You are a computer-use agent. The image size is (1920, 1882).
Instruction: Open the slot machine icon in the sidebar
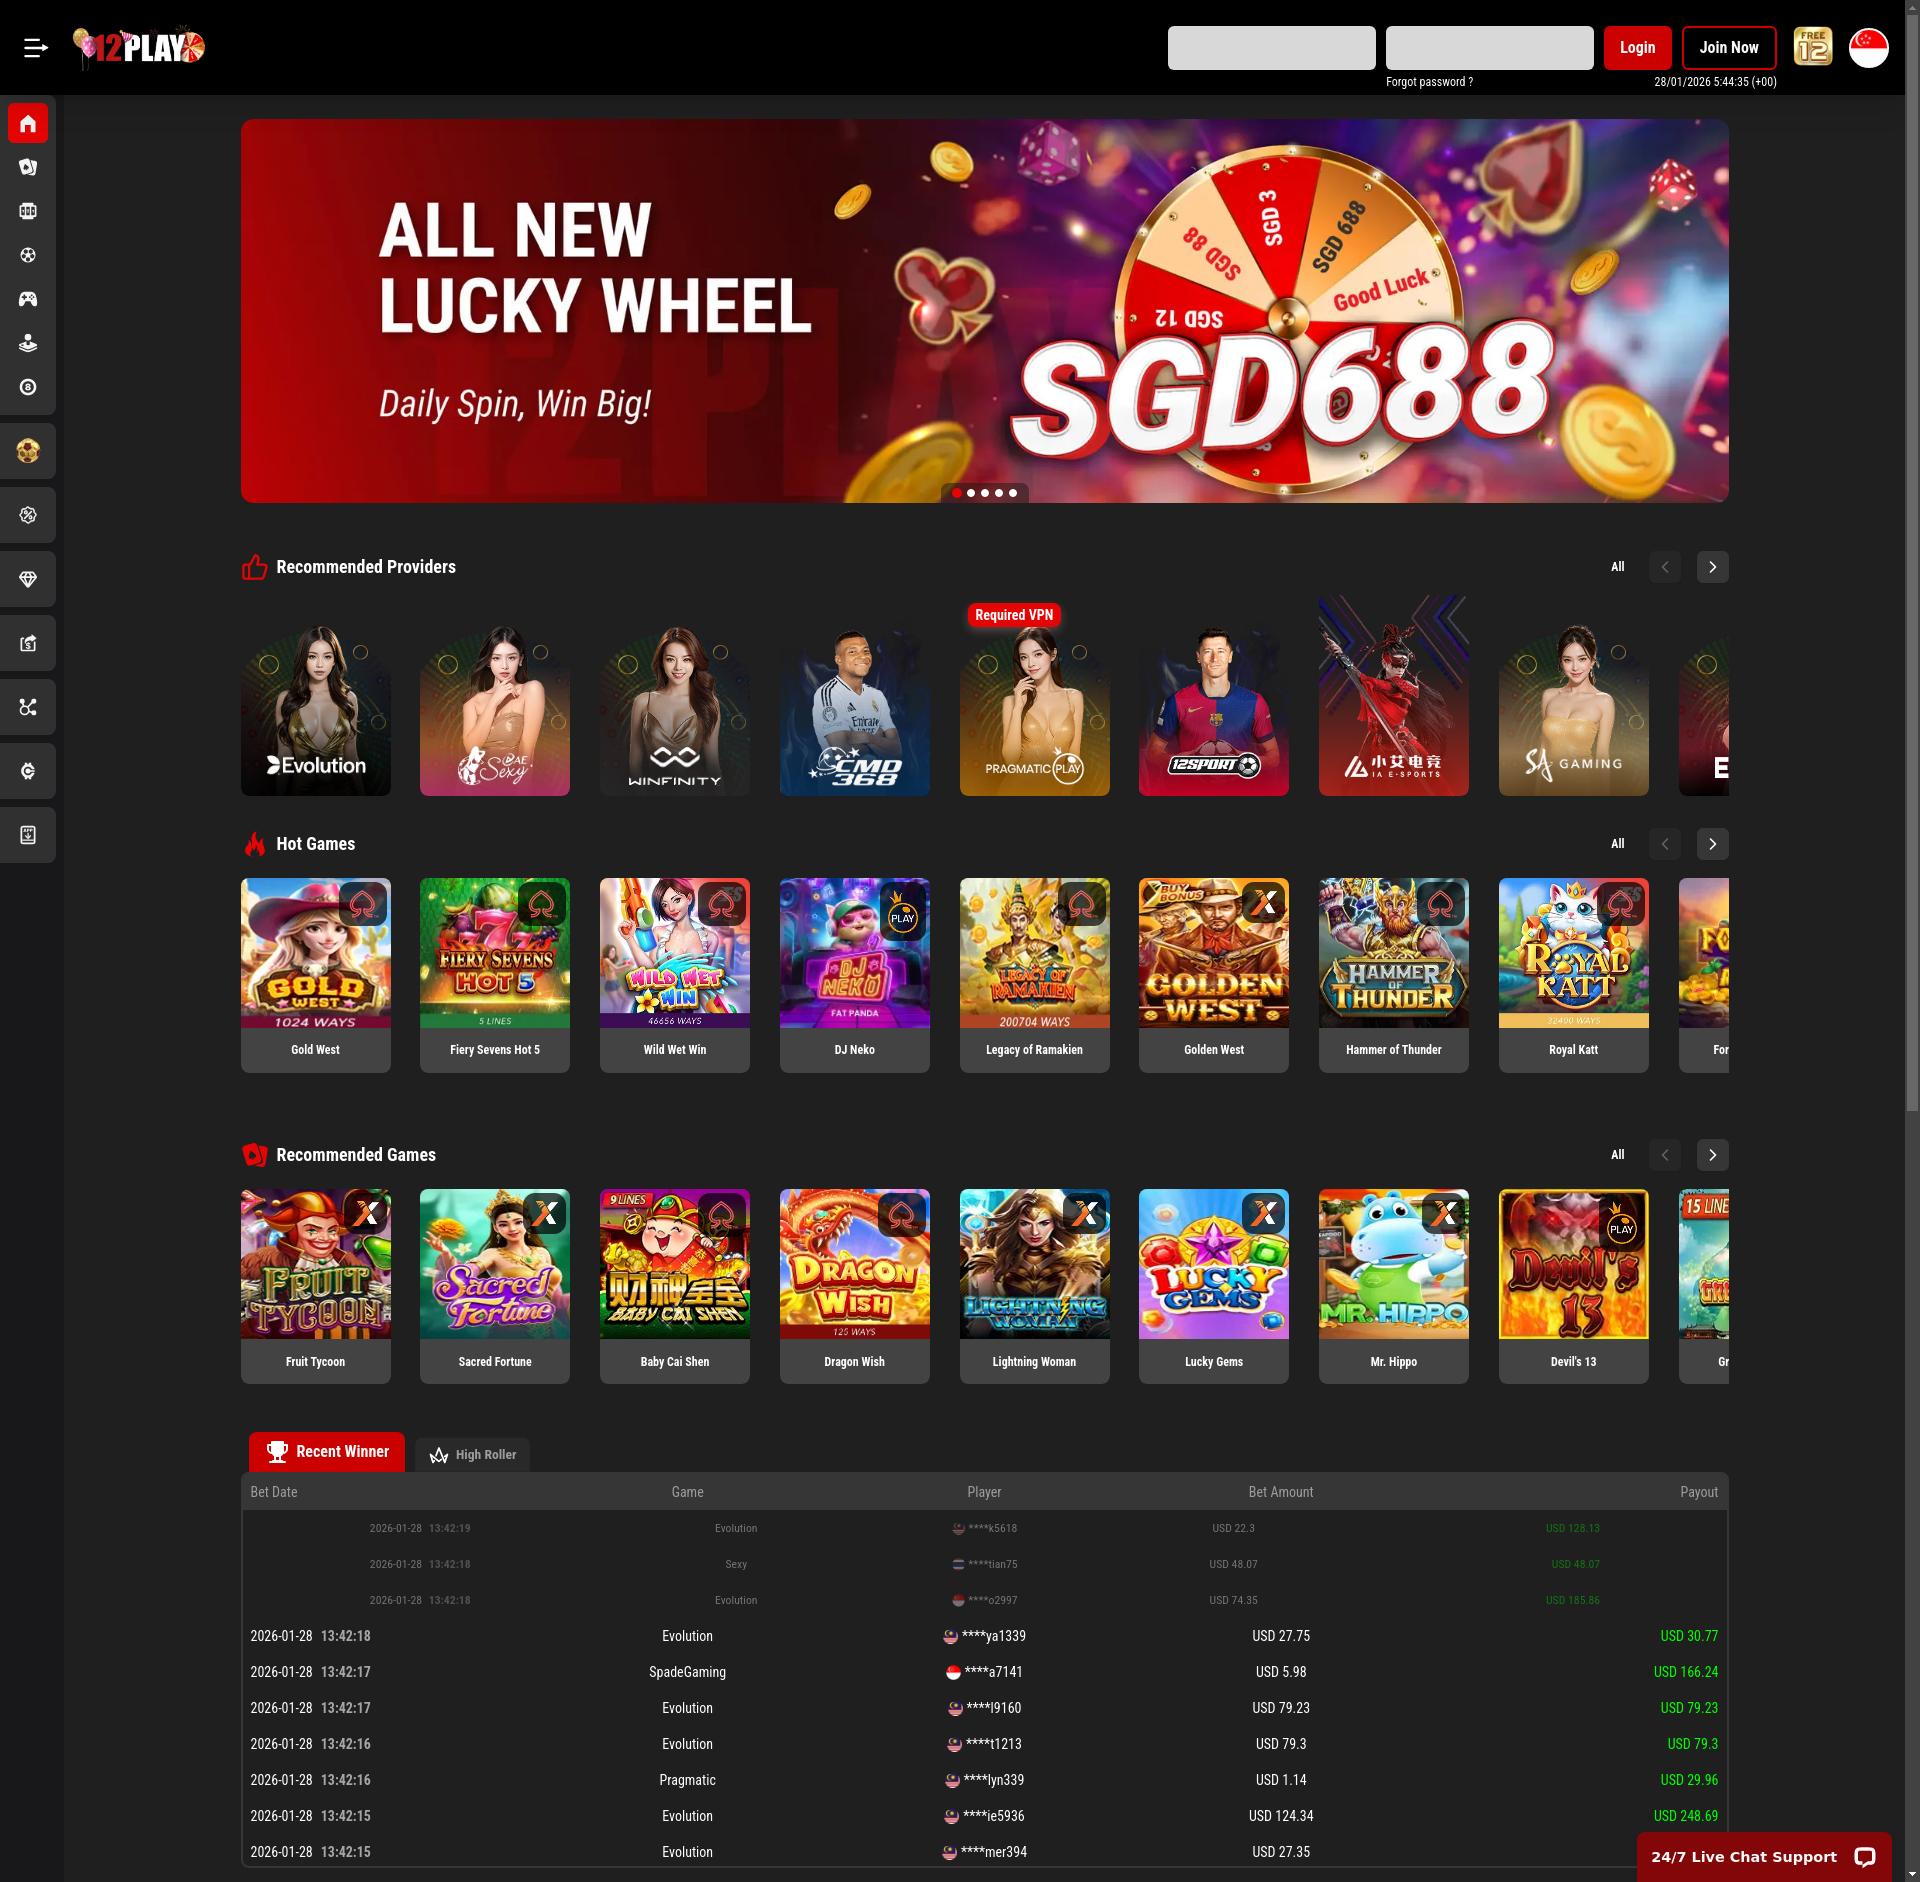pyautogui.click(x=28, y=211)
